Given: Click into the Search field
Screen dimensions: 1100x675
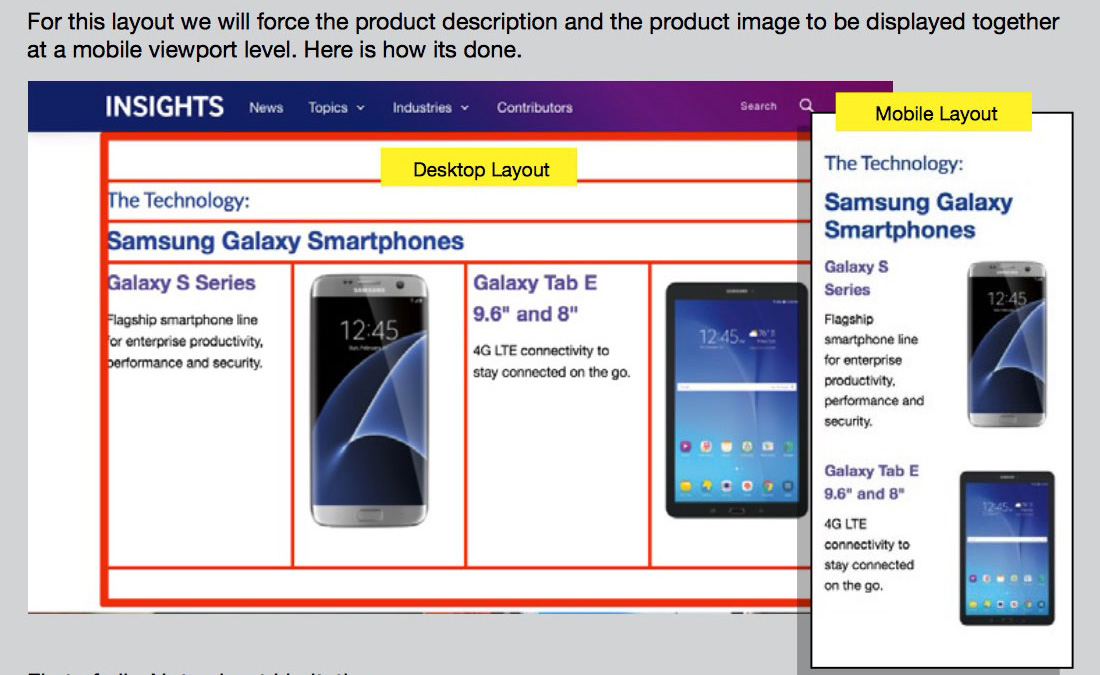Looking at the screenshot, I should click(x=758, y=106).
